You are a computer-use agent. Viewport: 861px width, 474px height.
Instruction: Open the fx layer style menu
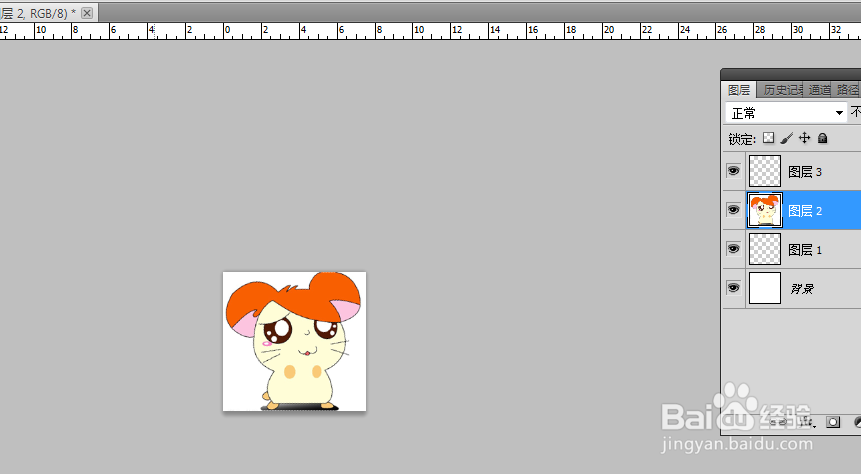[x=807, y=422]
